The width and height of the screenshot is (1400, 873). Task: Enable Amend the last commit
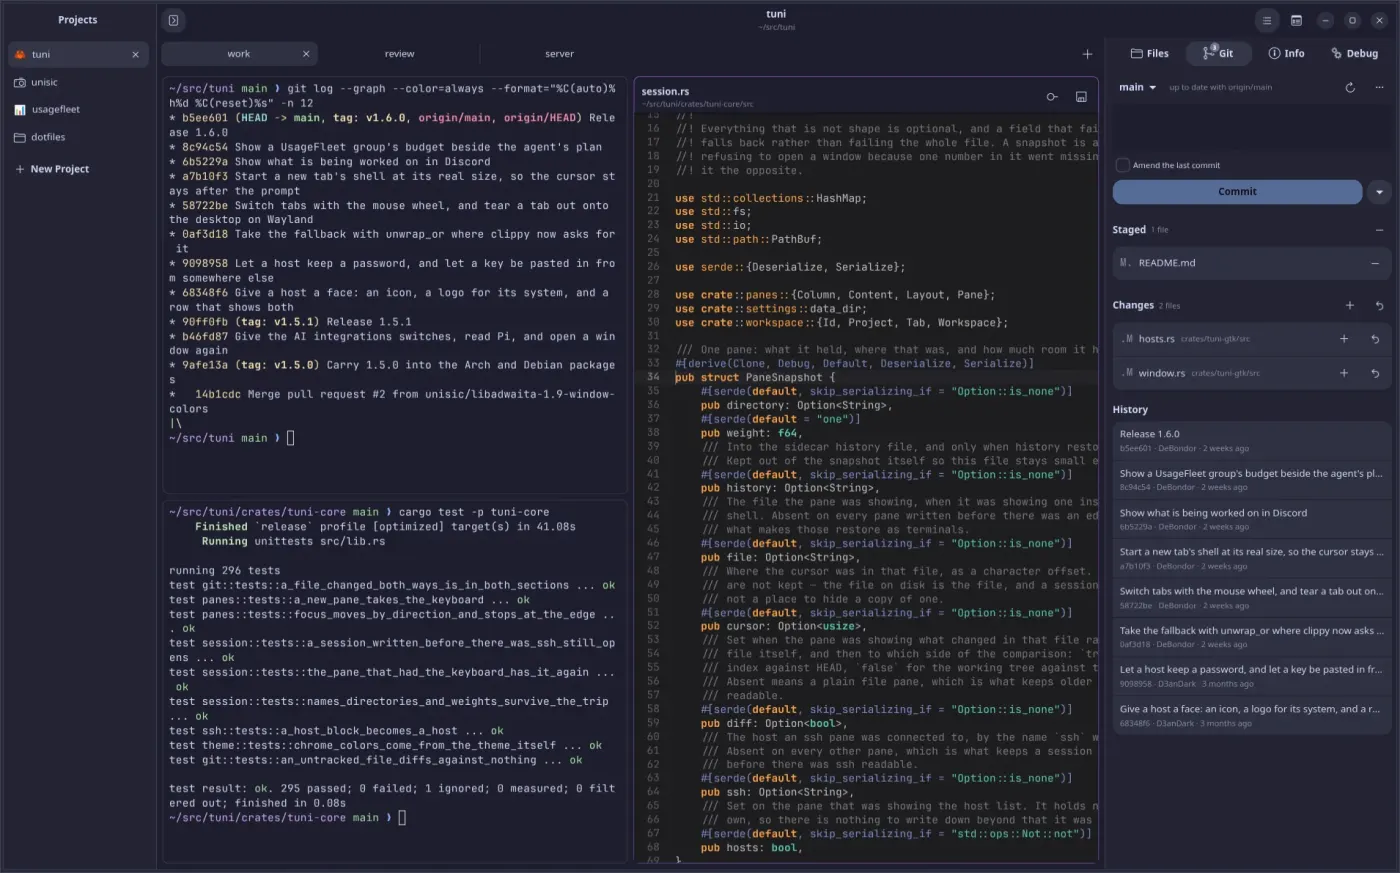1123,165
